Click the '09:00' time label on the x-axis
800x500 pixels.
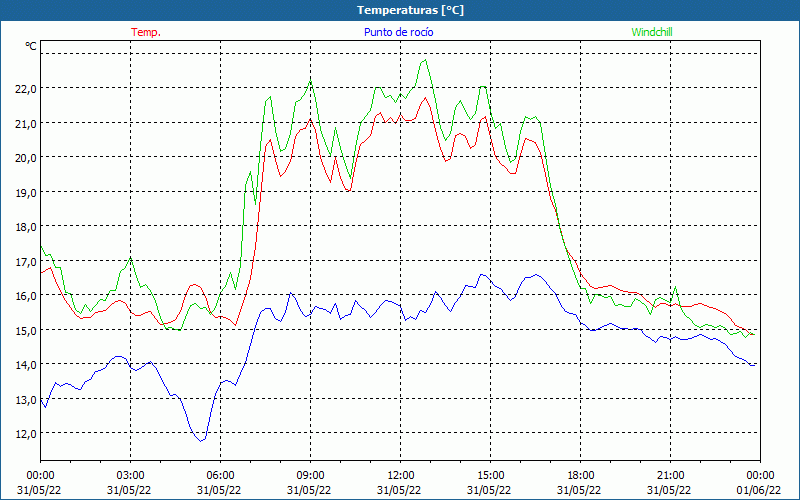(x=310, y=476)
